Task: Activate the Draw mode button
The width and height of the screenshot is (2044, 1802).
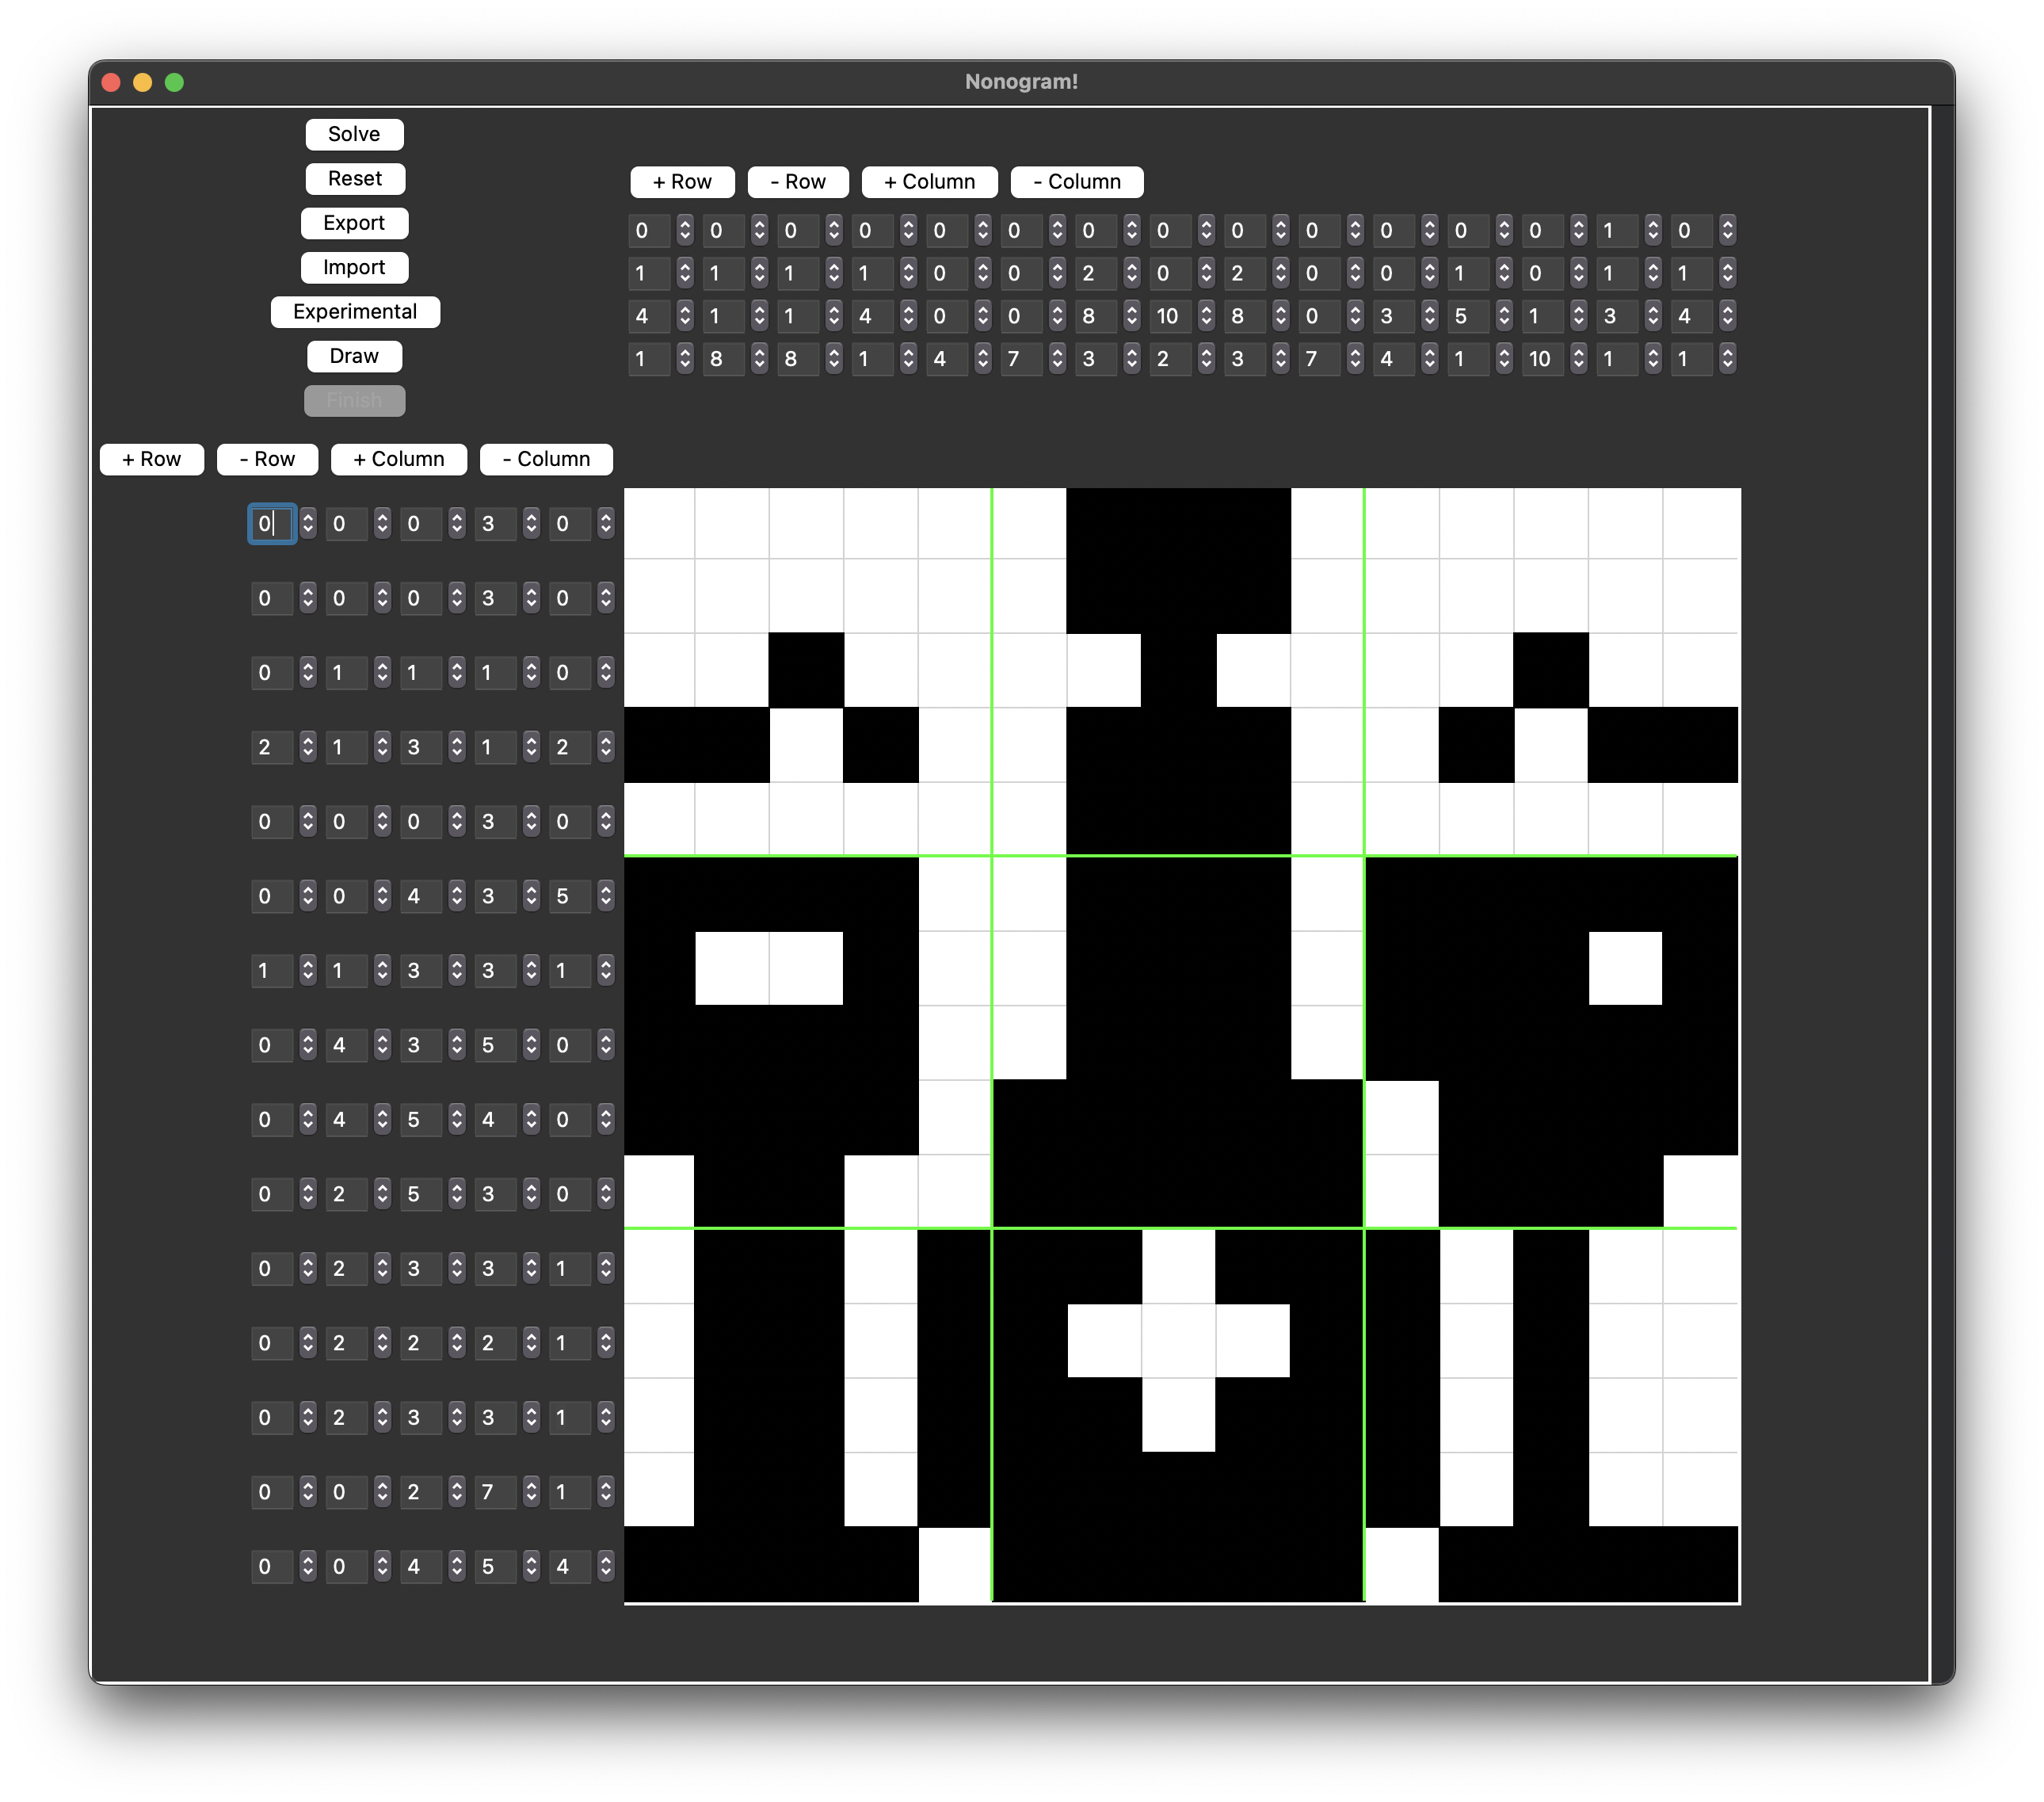Action: (x=354, y=356)
